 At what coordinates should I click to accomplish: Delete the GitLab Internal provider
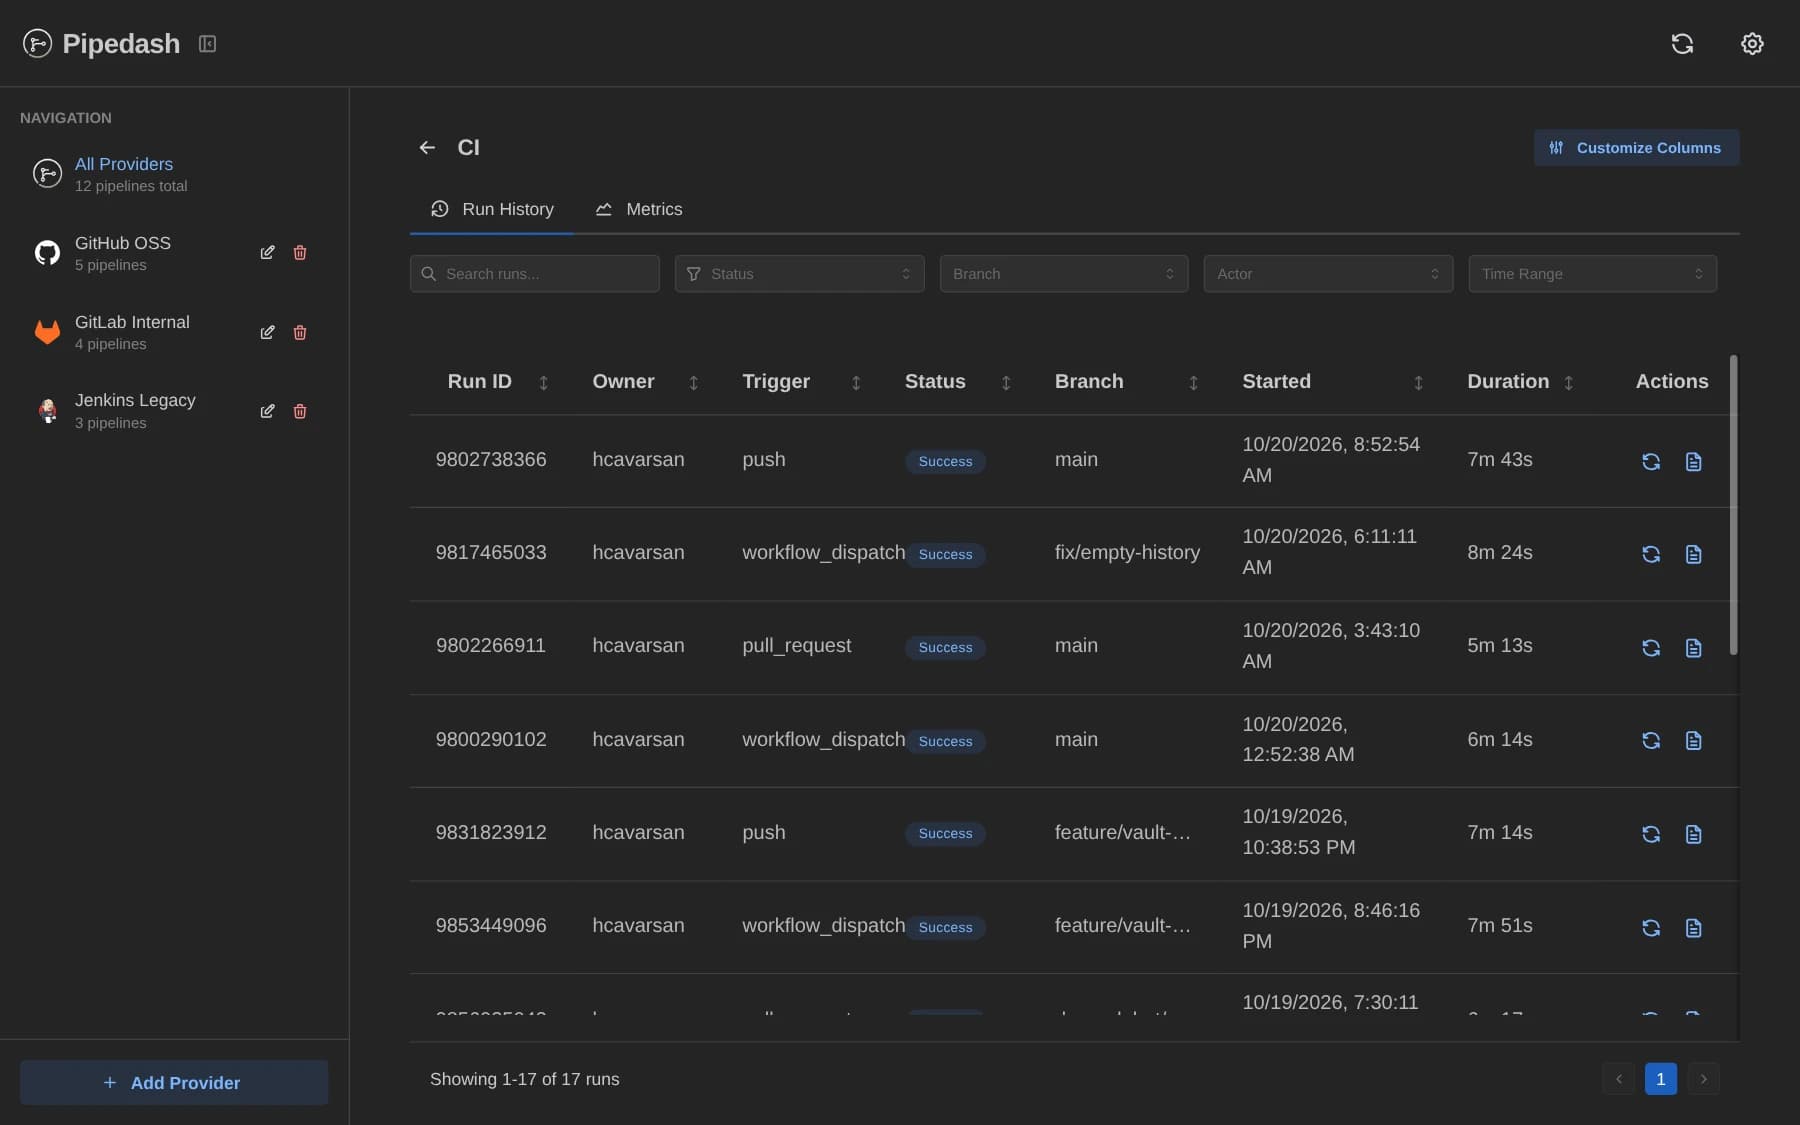[x=300, y=332]
